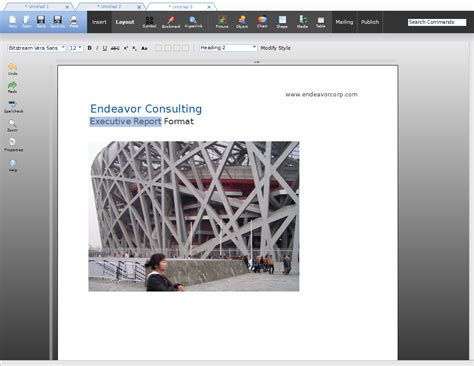
Task: Close the Untitled 1 document tab
Action: [67, 7]
